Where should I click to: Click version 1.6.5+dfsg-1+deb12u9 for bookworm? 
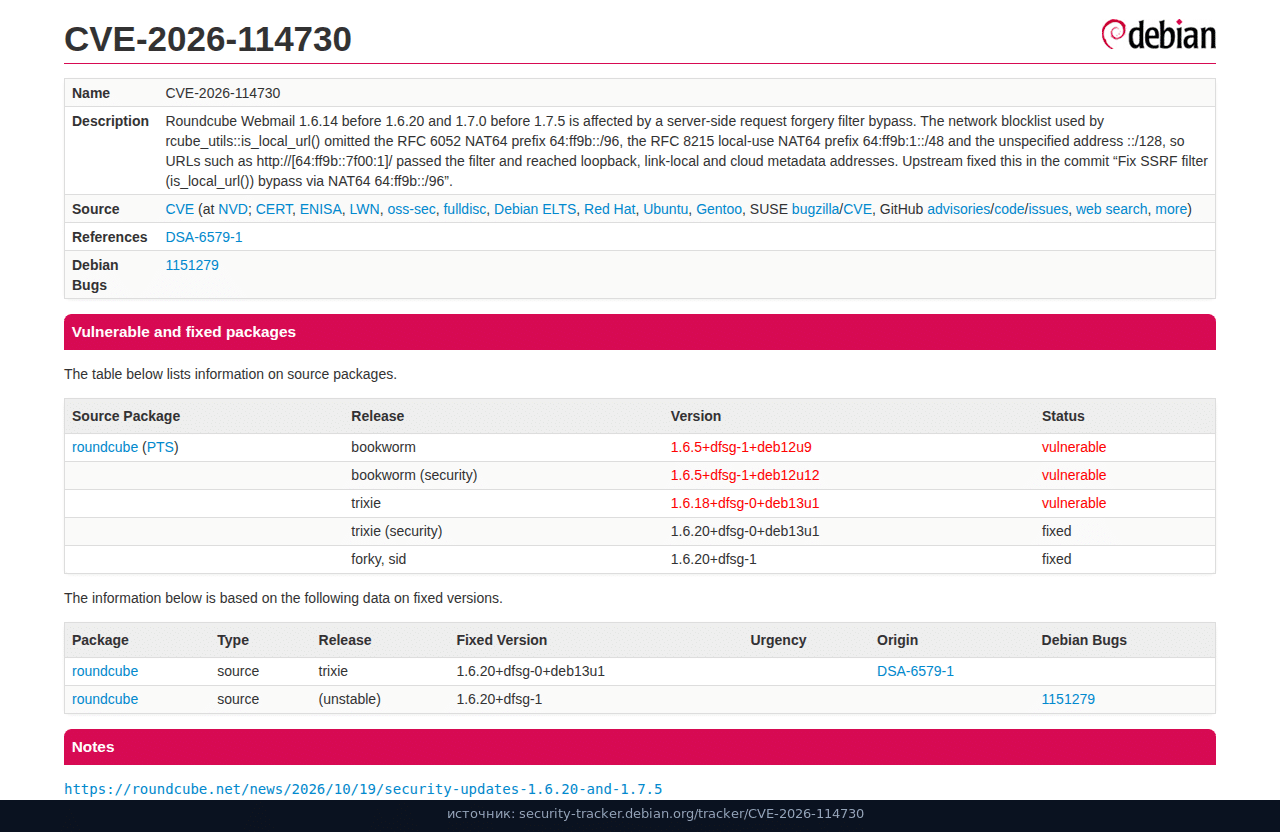(x=741, y=447)
